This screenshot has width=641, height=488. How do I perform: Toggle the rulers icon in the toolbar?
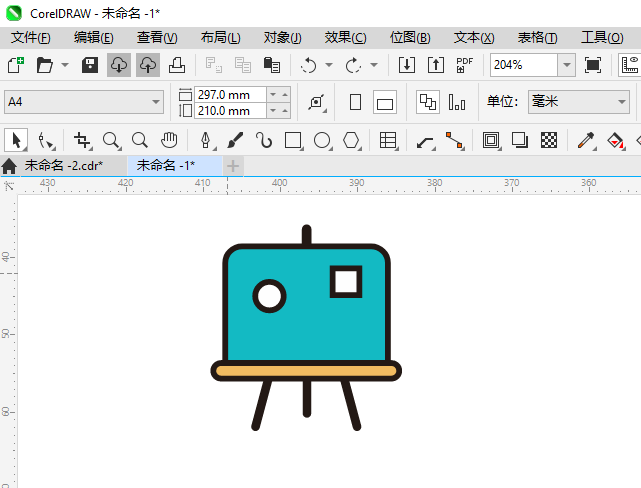tap(630, 65)
